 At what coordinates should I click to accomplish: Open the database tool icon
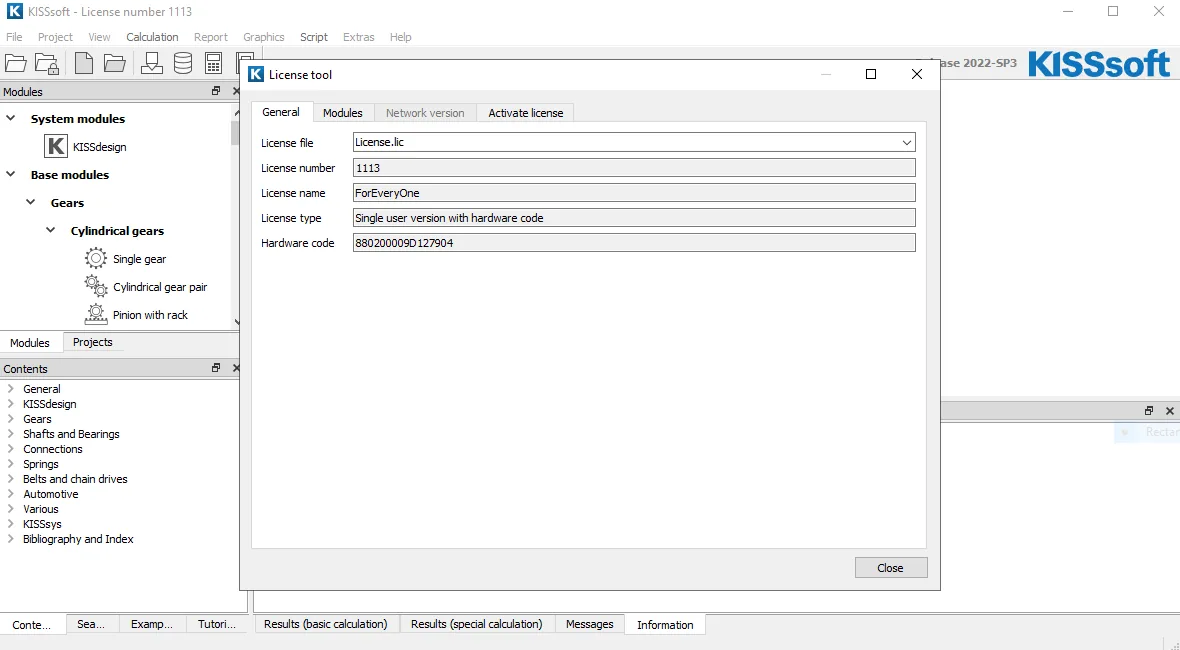(183, 63)
